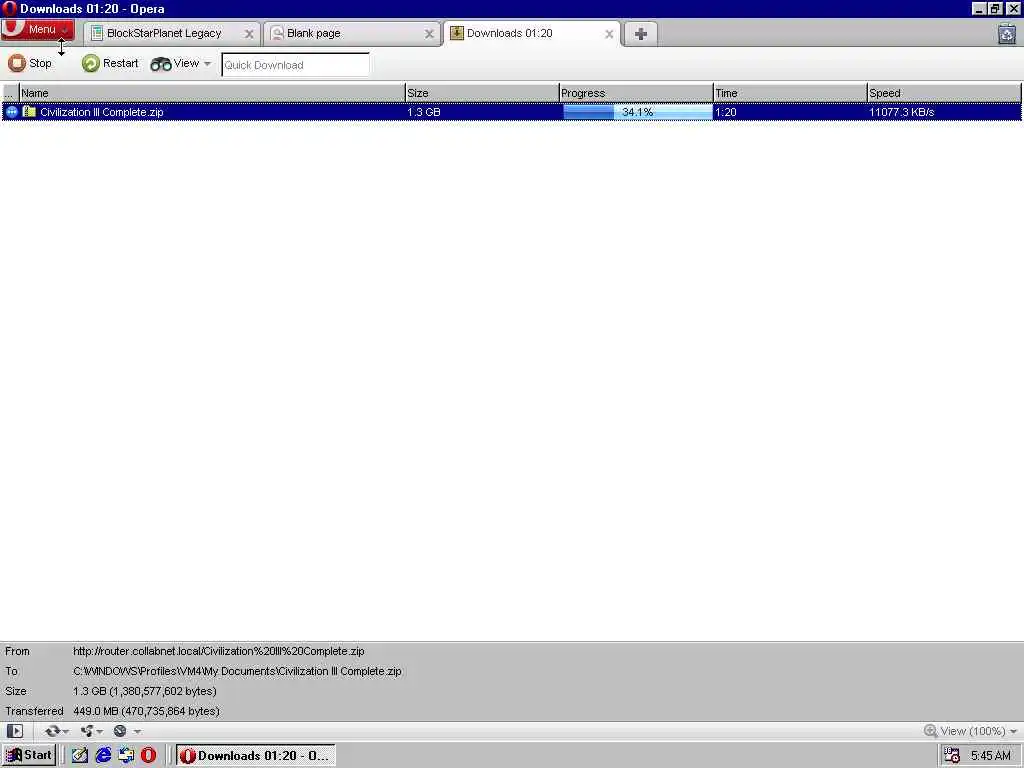Click the Transferred 449.0 MB value
This screenshot has height=768, width=1024.
pos(146,711)
